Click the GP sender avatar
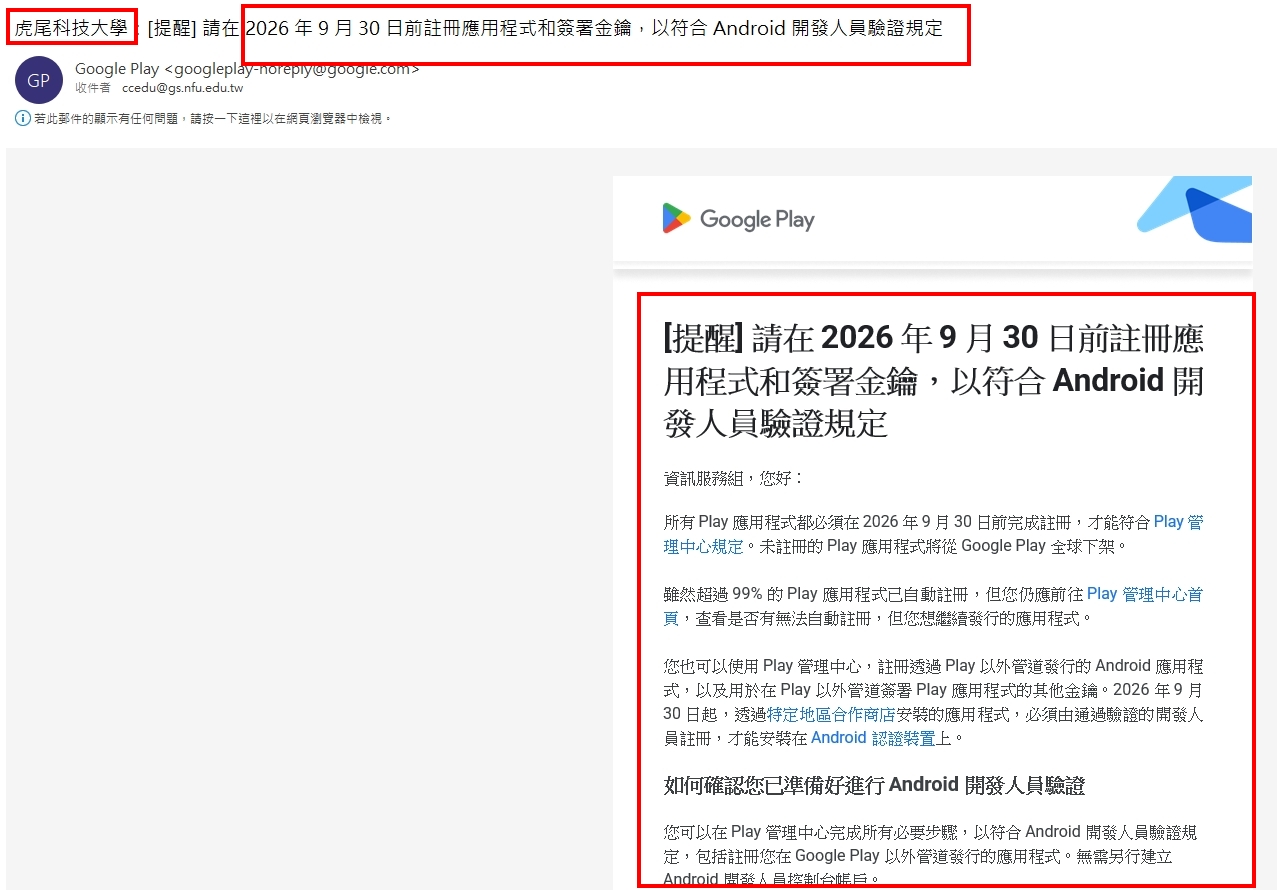1277x890 pixels. tap(39, 81)
